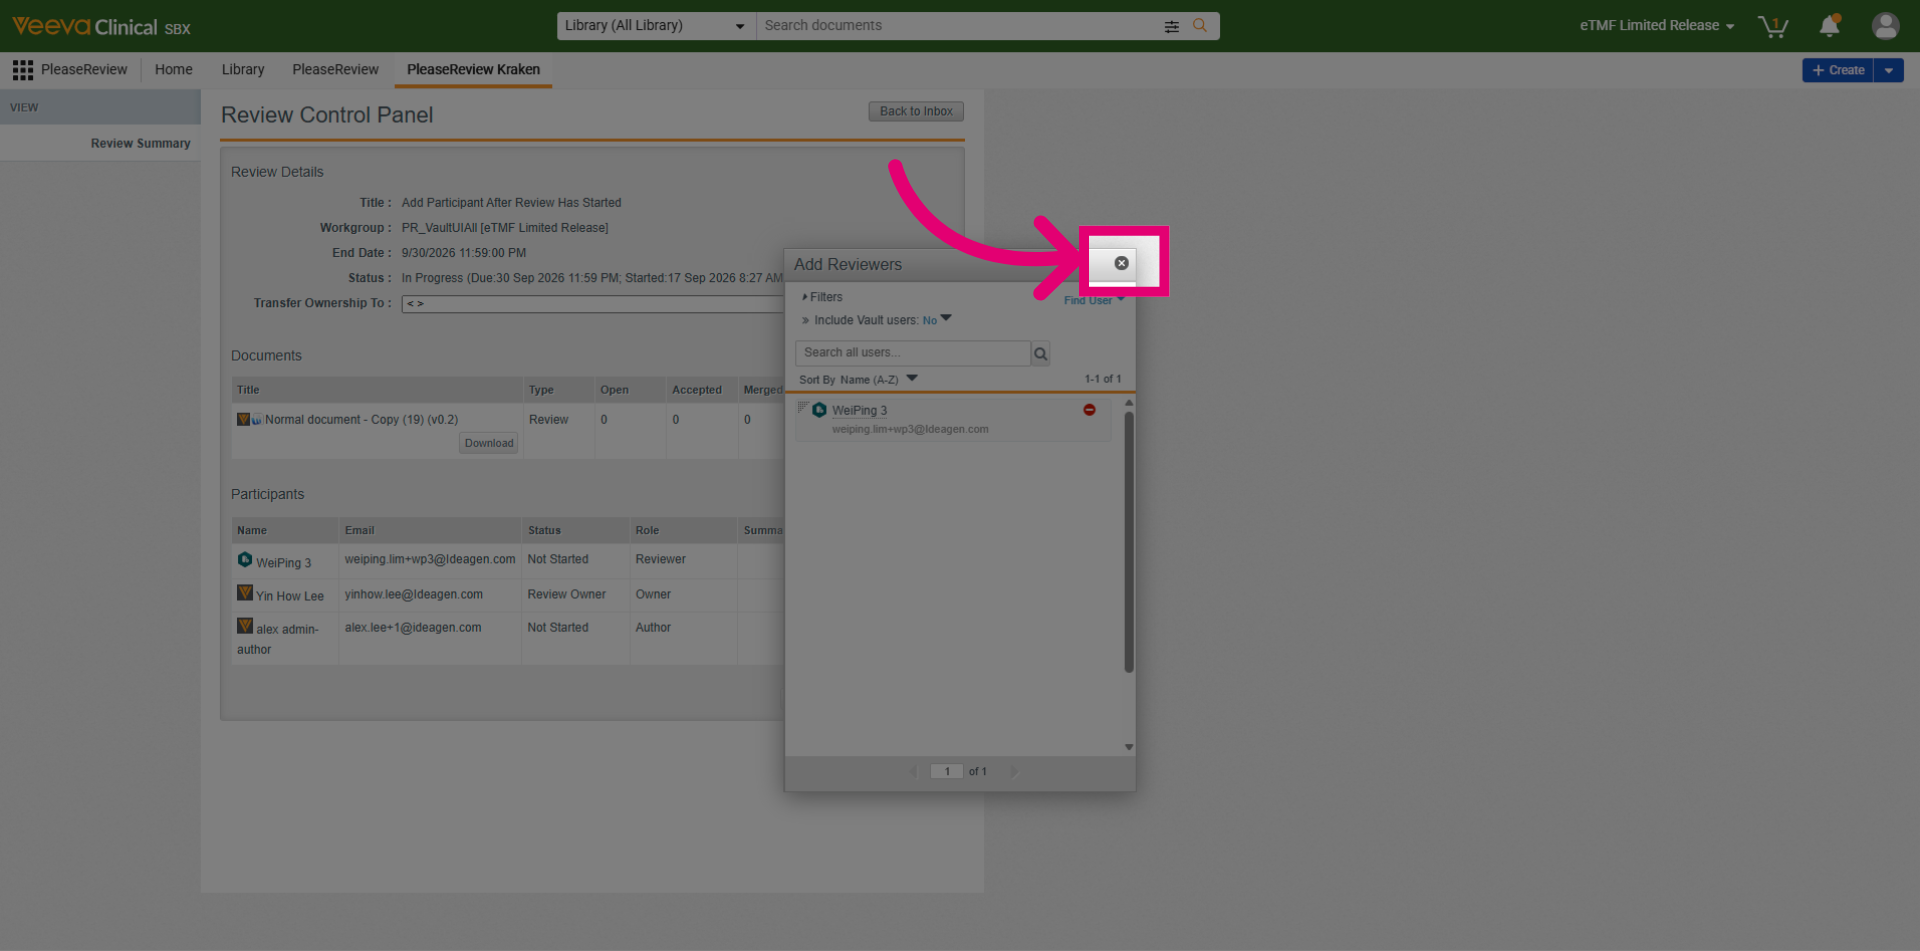Screen dimensions: 1920x951
Task: Click the orange search magnifier icon
Action: click(1200, 26)
